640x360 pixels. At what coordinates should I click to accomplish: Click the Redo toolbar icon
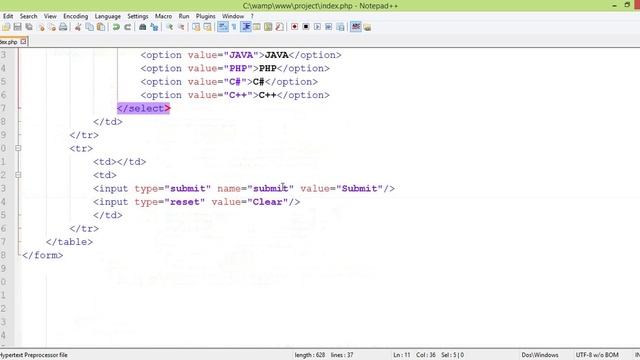[127, 27]
